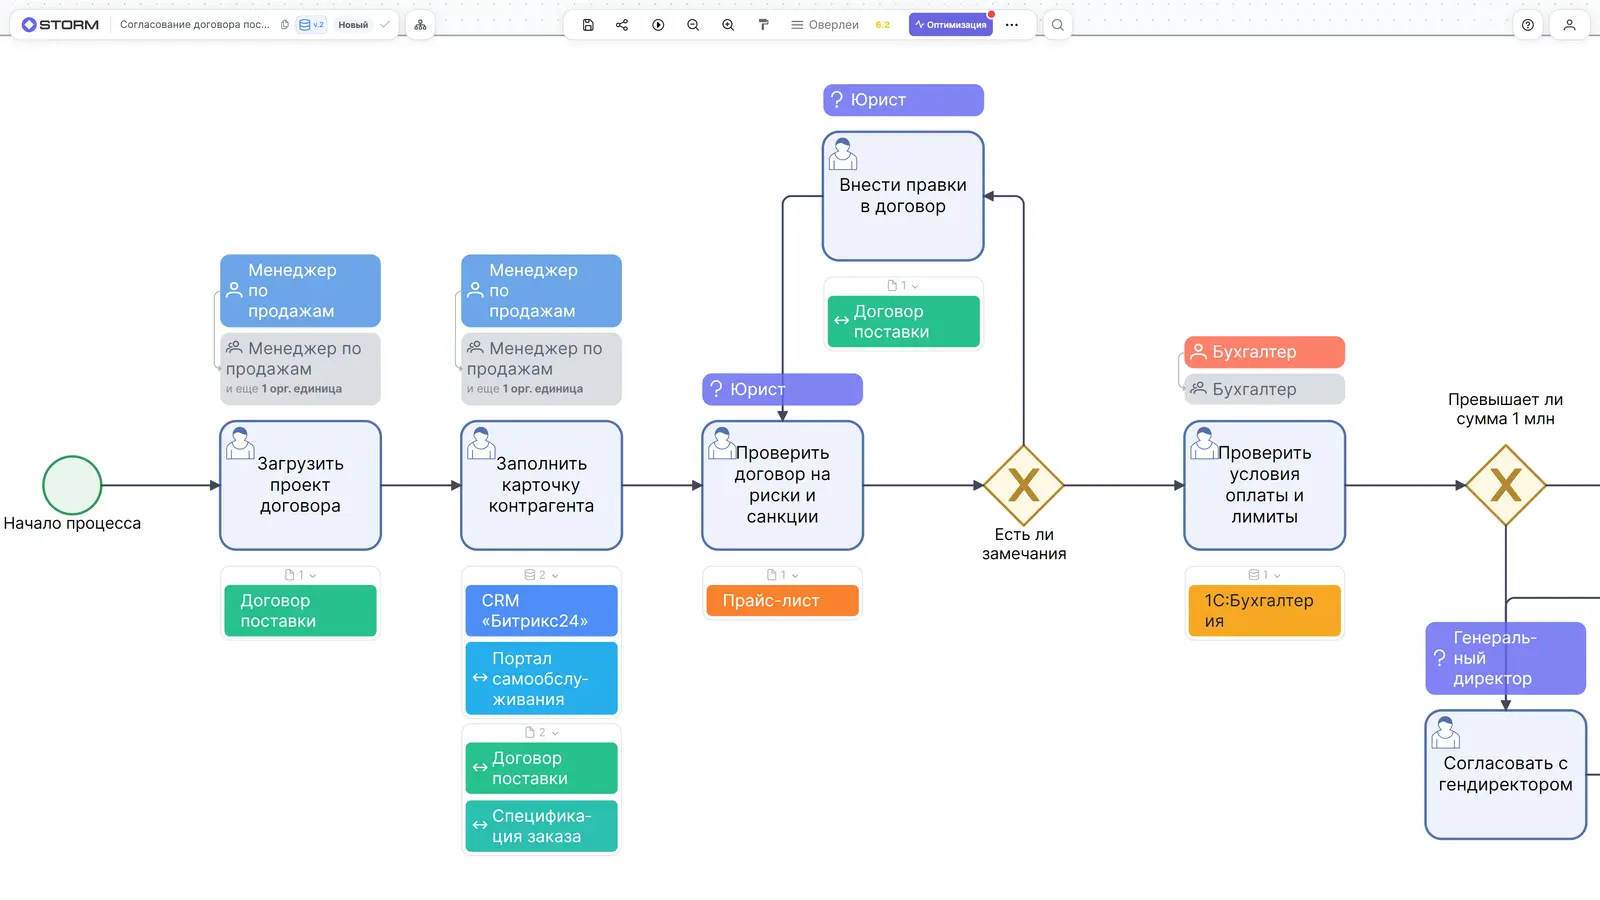Viewport: 1600px width, 900px height.
Task: Click the 'Превышает ли сумма 1 млн' gateway
Action: point(1506,485)
